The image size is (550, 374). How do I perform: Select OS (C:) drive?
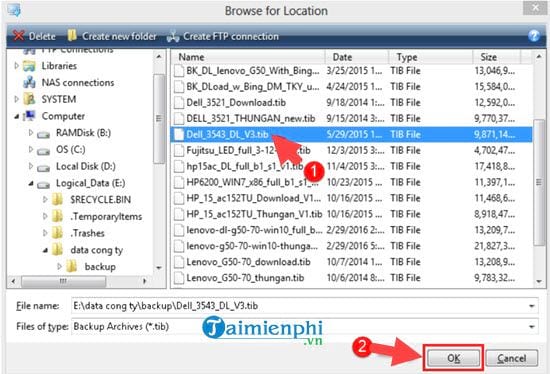(x=70, y=150)
